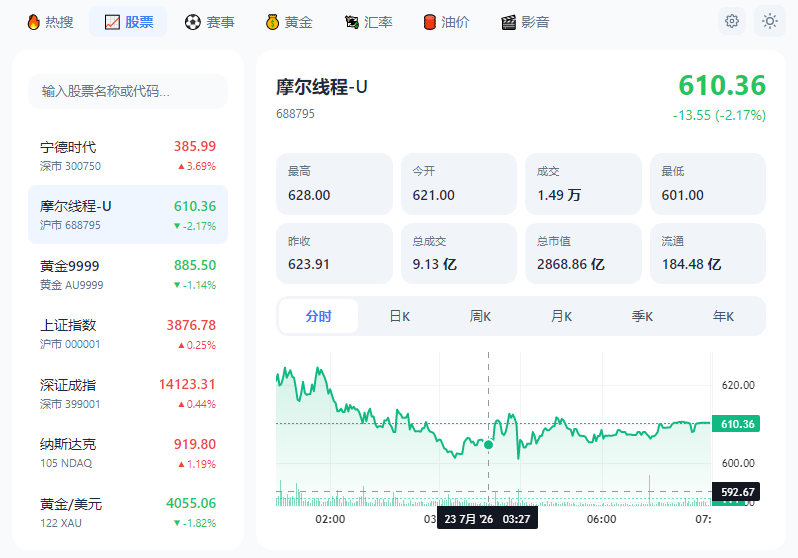Toggle light/dark theme with the sun icon
798x558 pixels.
coord(770,21)
